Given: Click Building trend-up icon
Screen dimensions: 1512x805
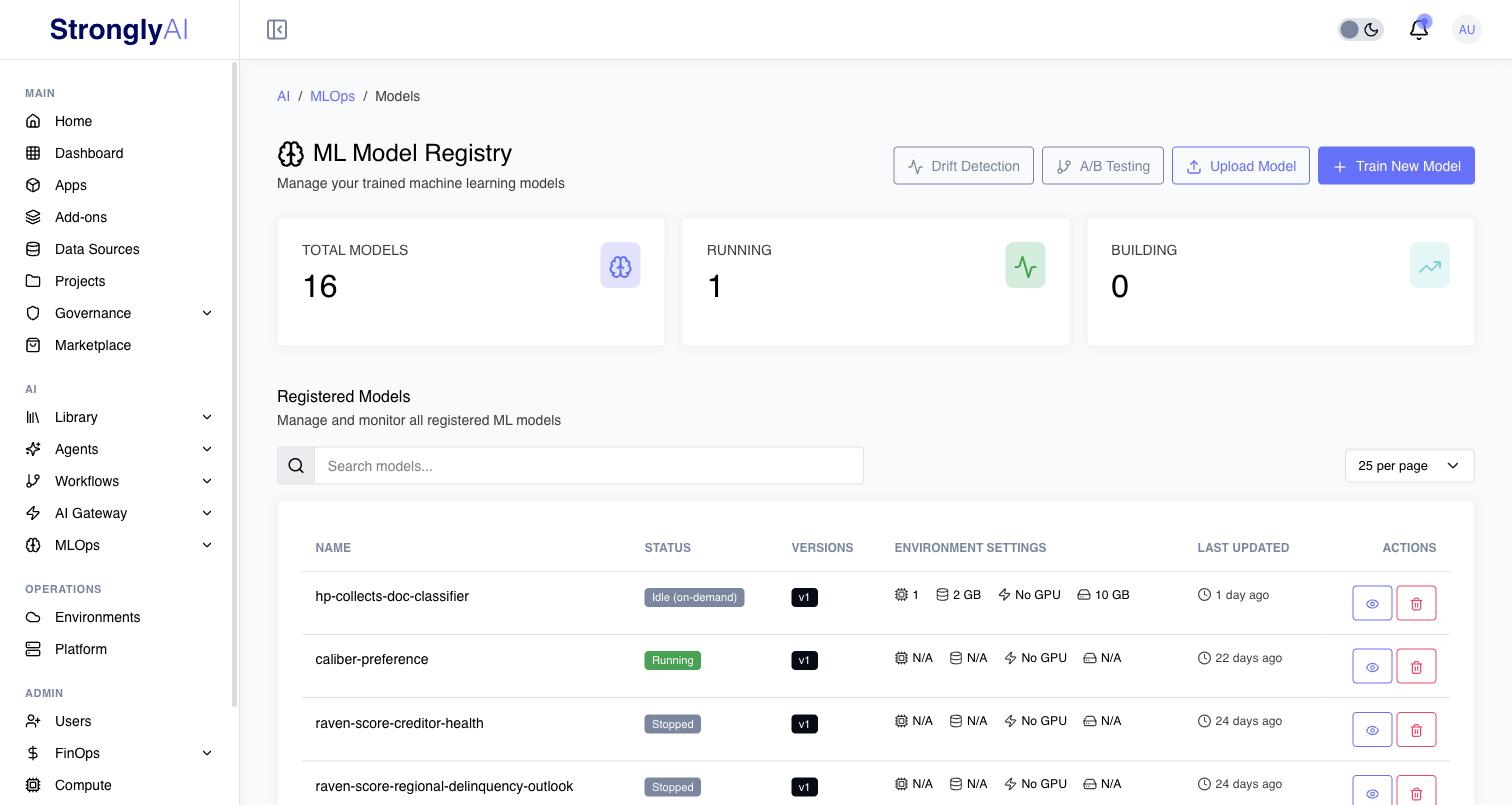Looking at the screenshot, I should (1429, 266).
